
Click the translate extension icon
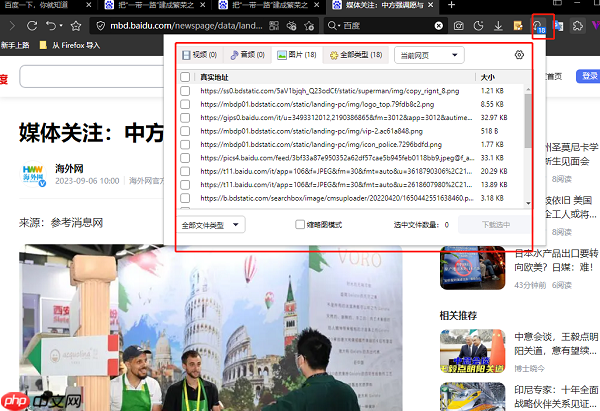pyautogui.click(x=559, y=26)
